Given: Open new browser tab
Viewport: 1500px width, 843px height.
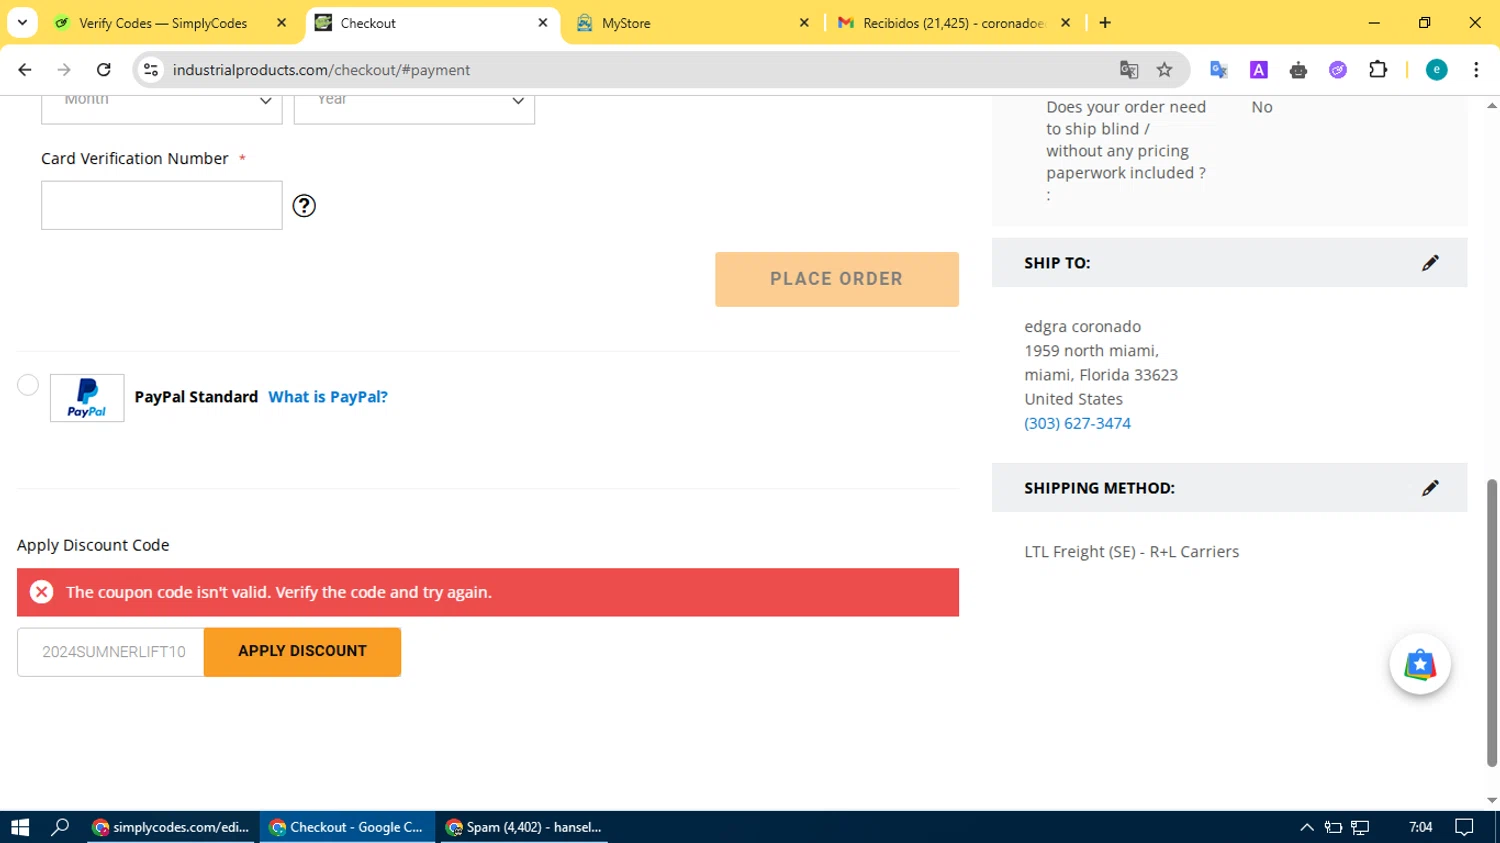Looking at the screenshot, I should click(1105, 23).
